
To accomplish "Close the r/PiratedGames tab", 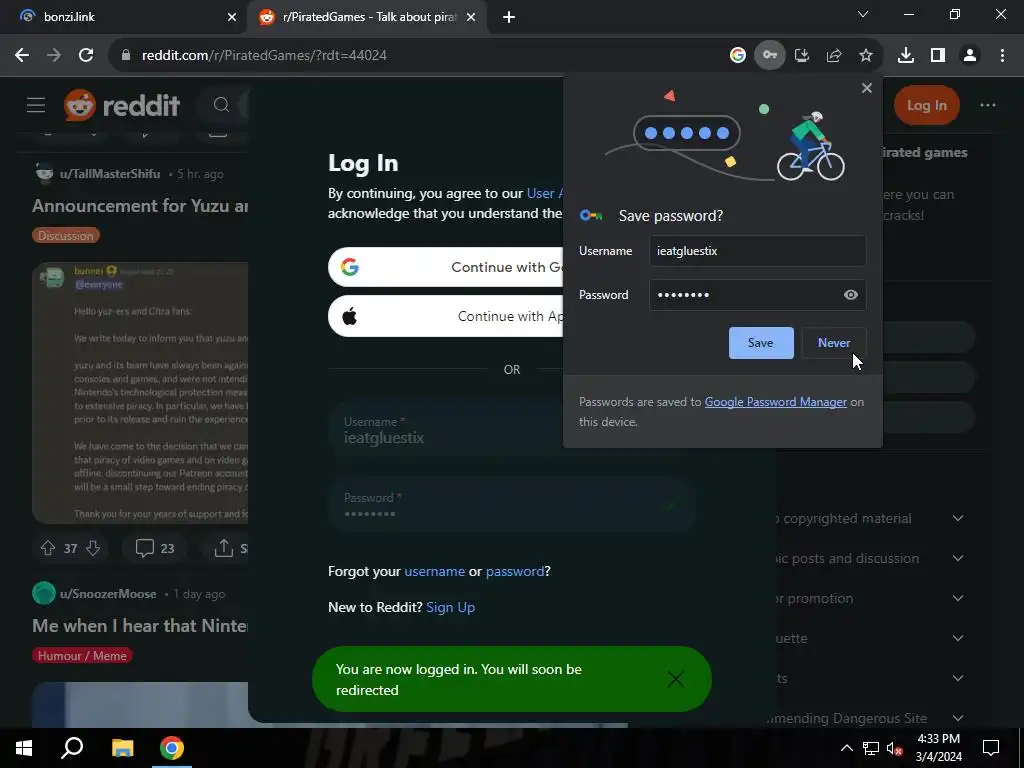I will pos(471,17).
